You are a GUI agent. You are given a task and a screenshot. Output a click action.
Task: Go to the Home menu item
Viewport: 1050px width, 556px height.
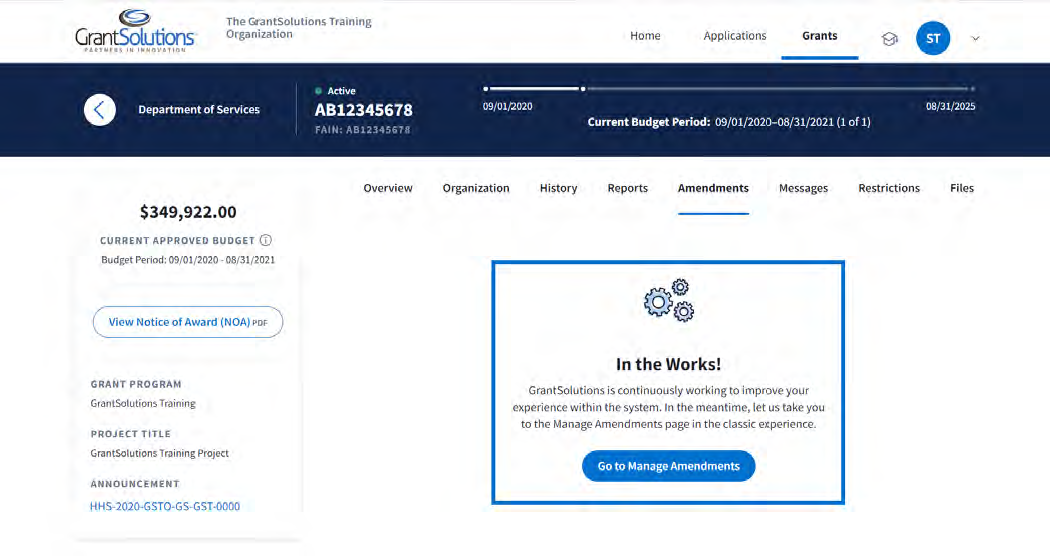click(x=645, y=36)
